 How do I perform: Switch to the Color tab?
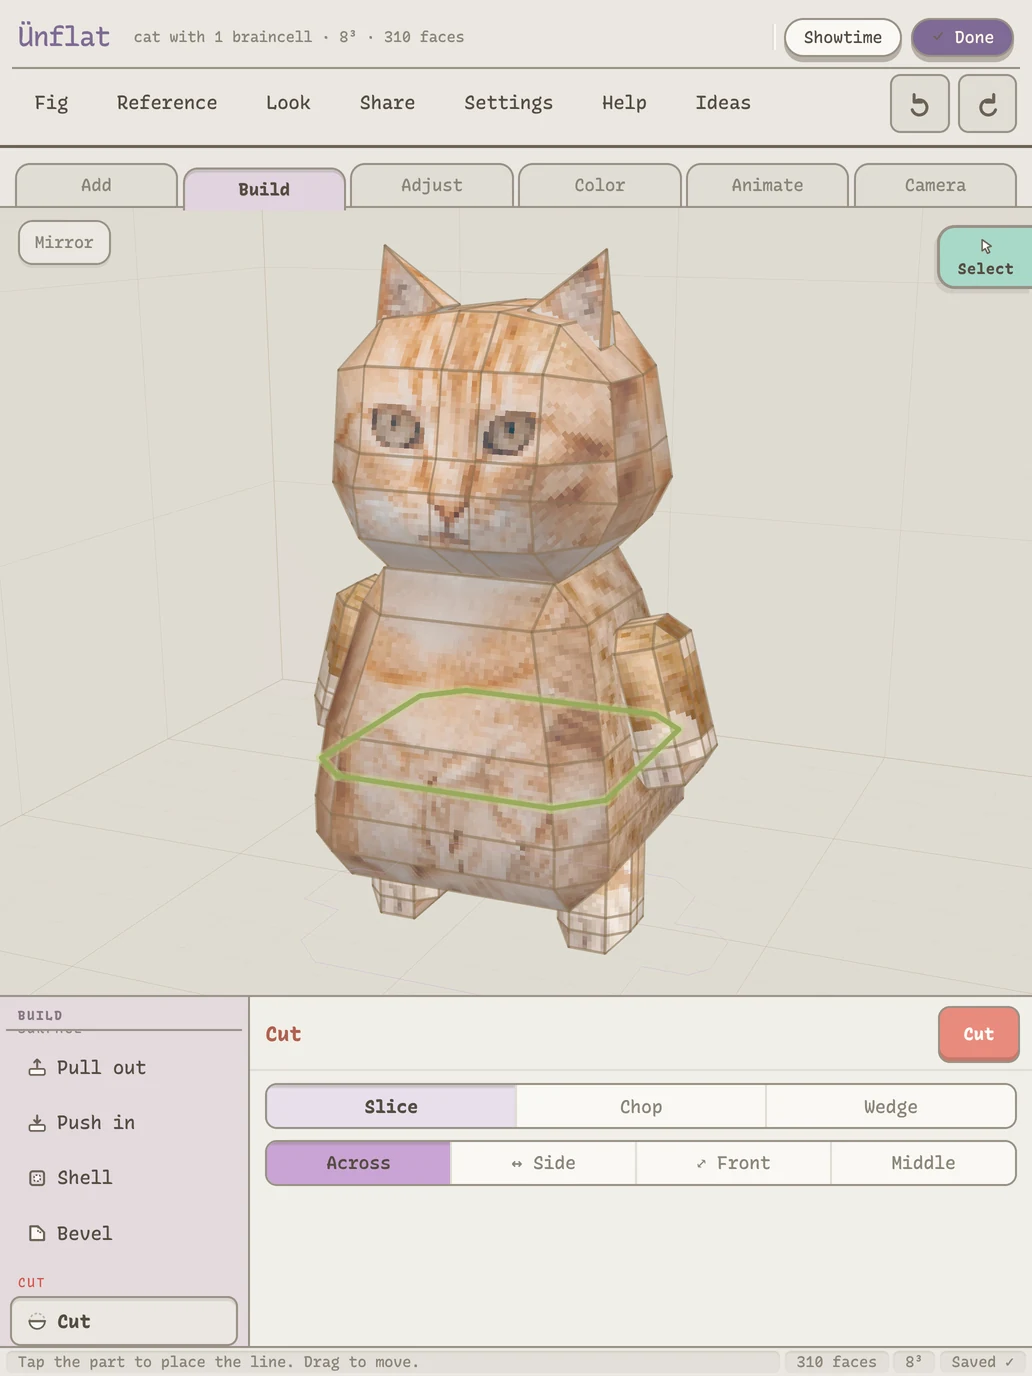tap(600, 186)
